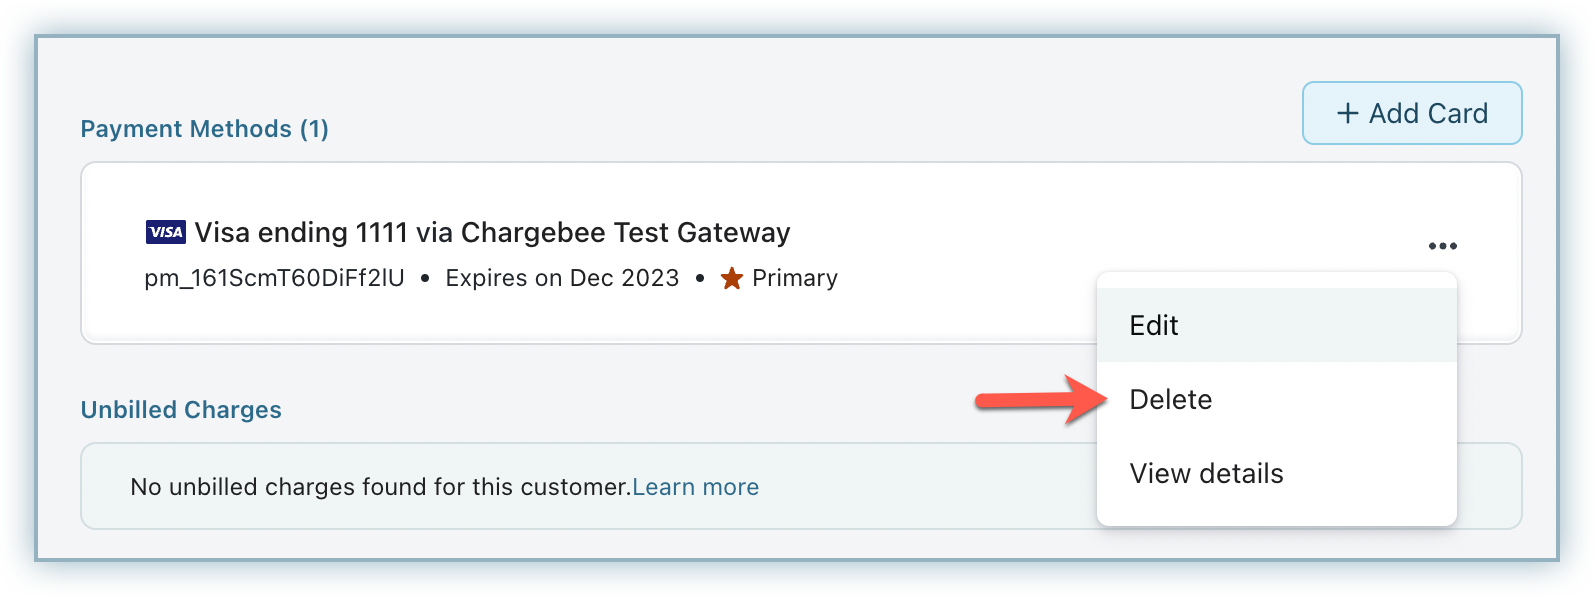Open the three-dots more options menu
Screen dimensions: 1594x596
tap(1442, 246)
